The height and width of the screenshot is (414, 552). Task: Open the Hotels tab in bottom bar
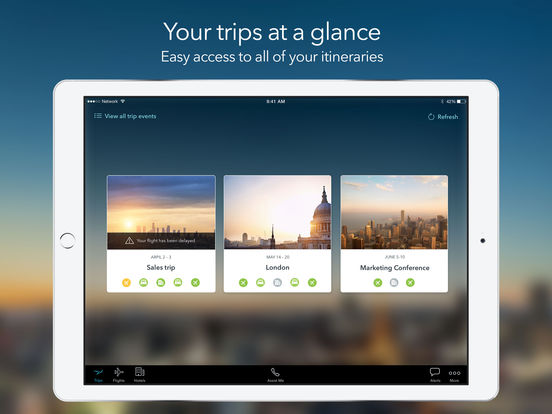tap(140, 375)
